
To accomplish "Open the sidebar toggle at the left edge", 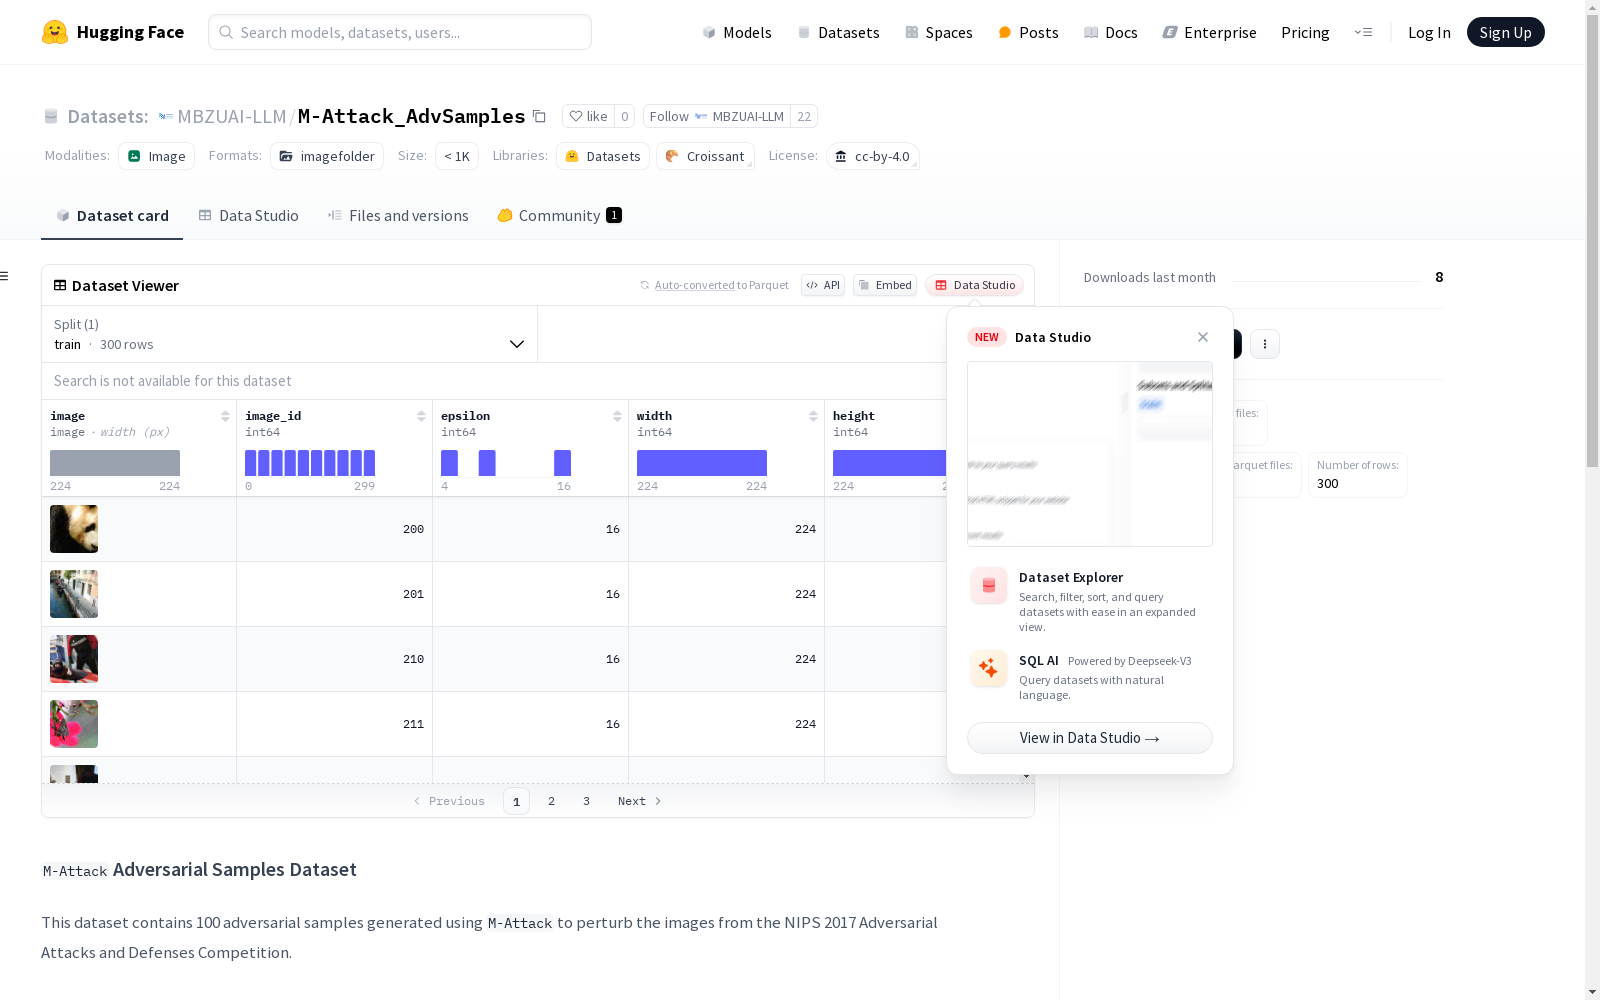I will (5, 276).
